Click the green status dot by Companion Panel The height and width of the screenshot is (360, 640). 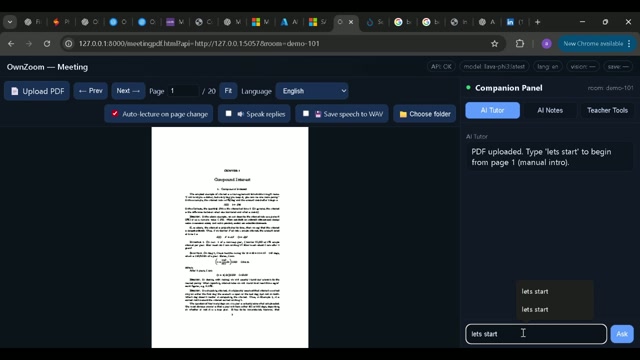(x=468, y=87)
